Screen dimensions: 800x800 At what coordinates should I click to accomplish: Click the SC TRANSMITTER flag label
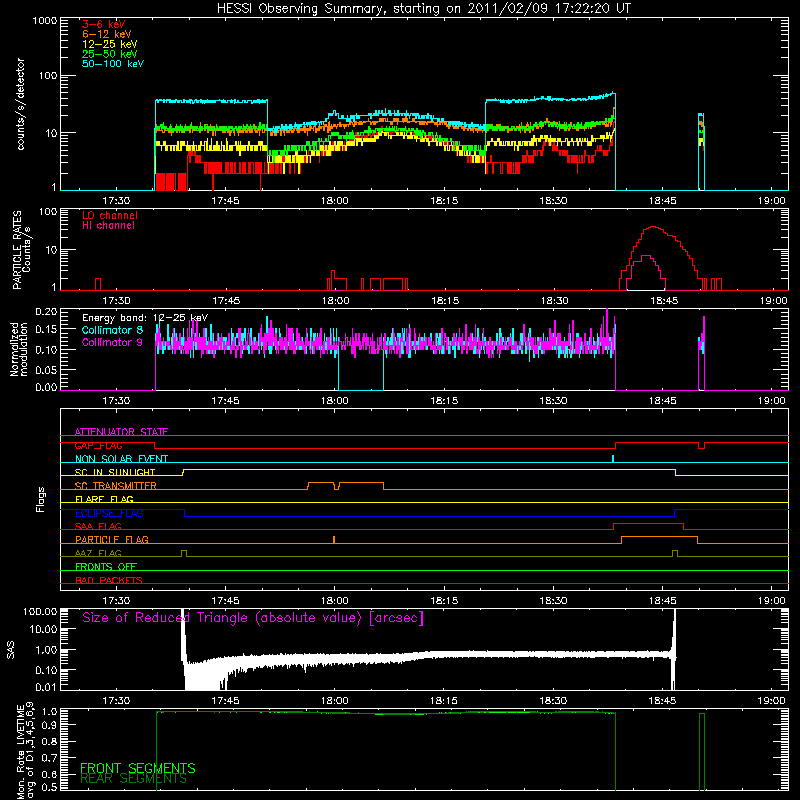point(116,486)
